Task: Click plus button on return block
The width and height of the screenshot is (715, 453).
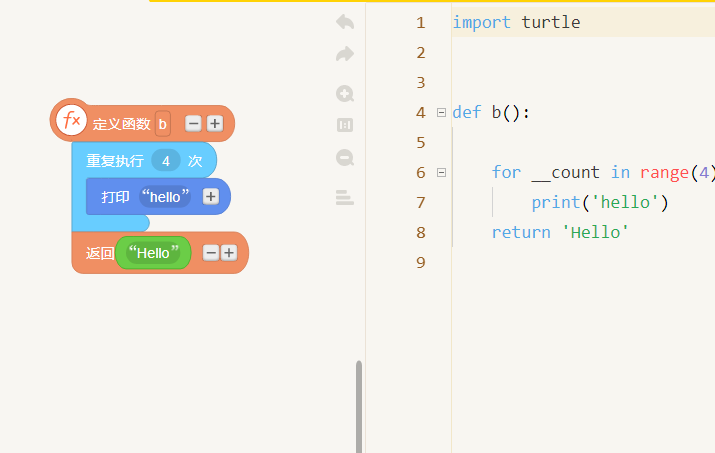Action: (x=229, y=253)
